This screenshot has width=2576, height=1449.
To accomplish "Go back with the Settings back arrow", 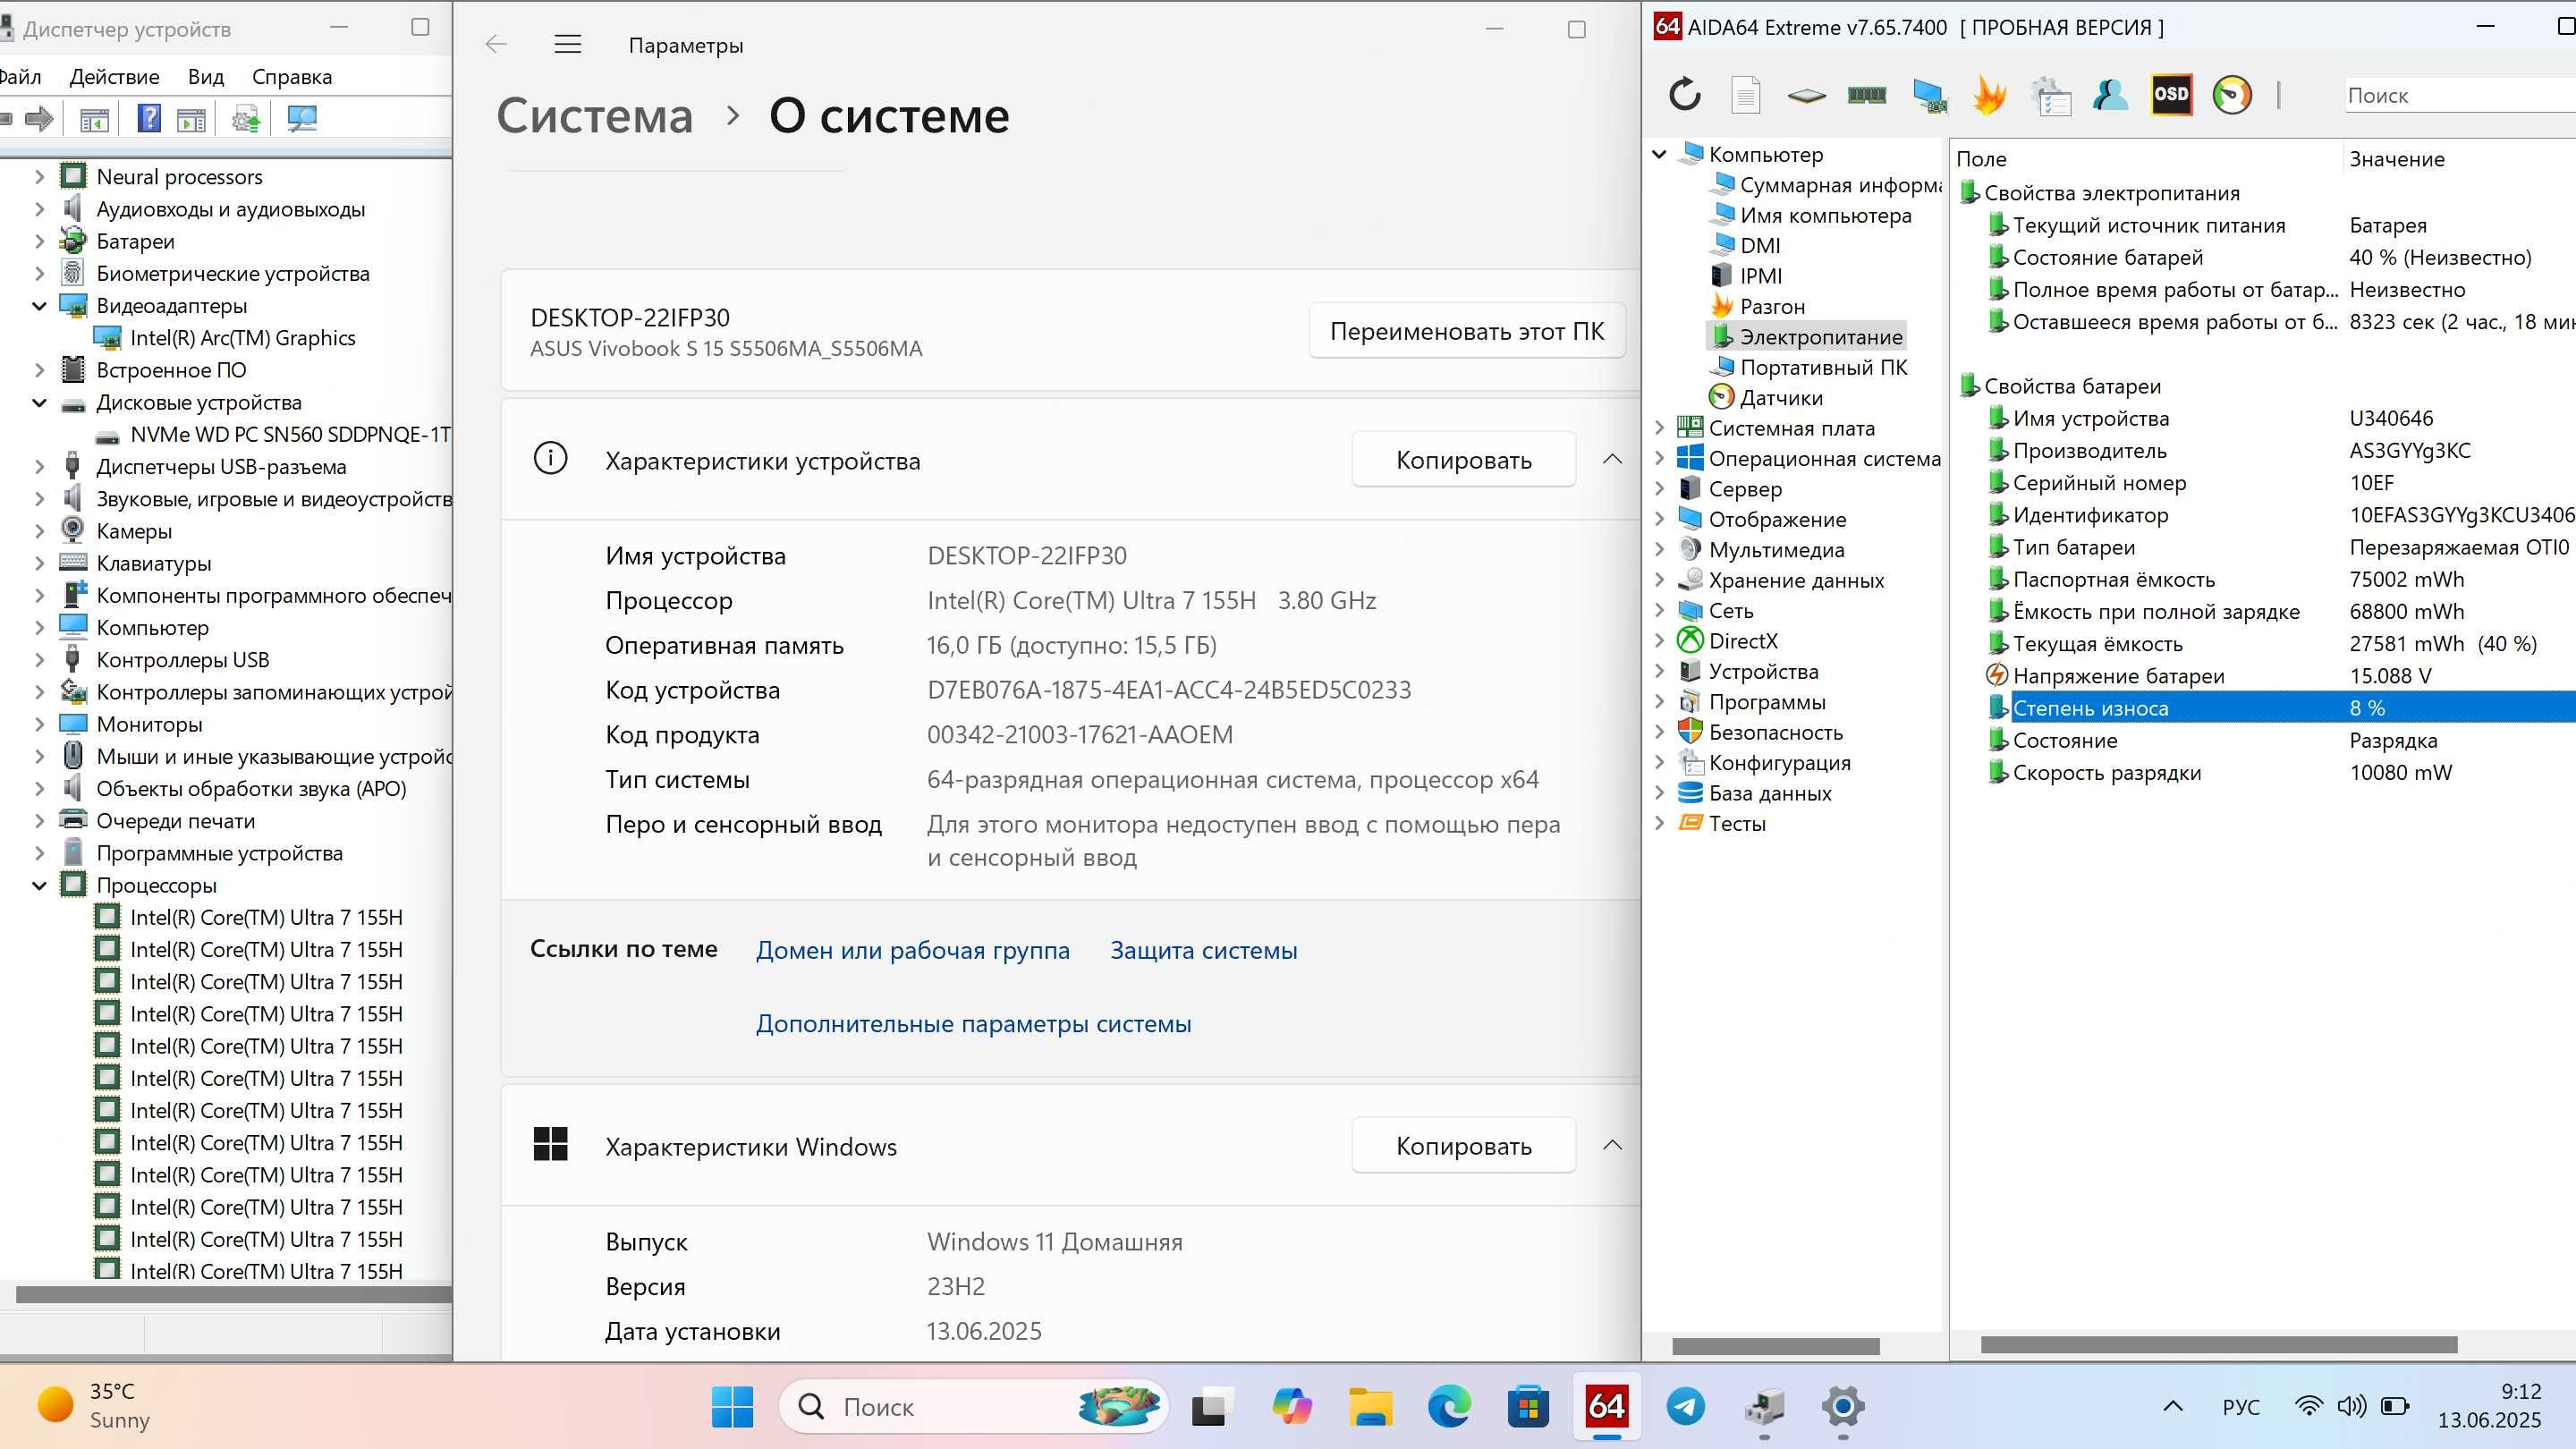I will 496,44.
